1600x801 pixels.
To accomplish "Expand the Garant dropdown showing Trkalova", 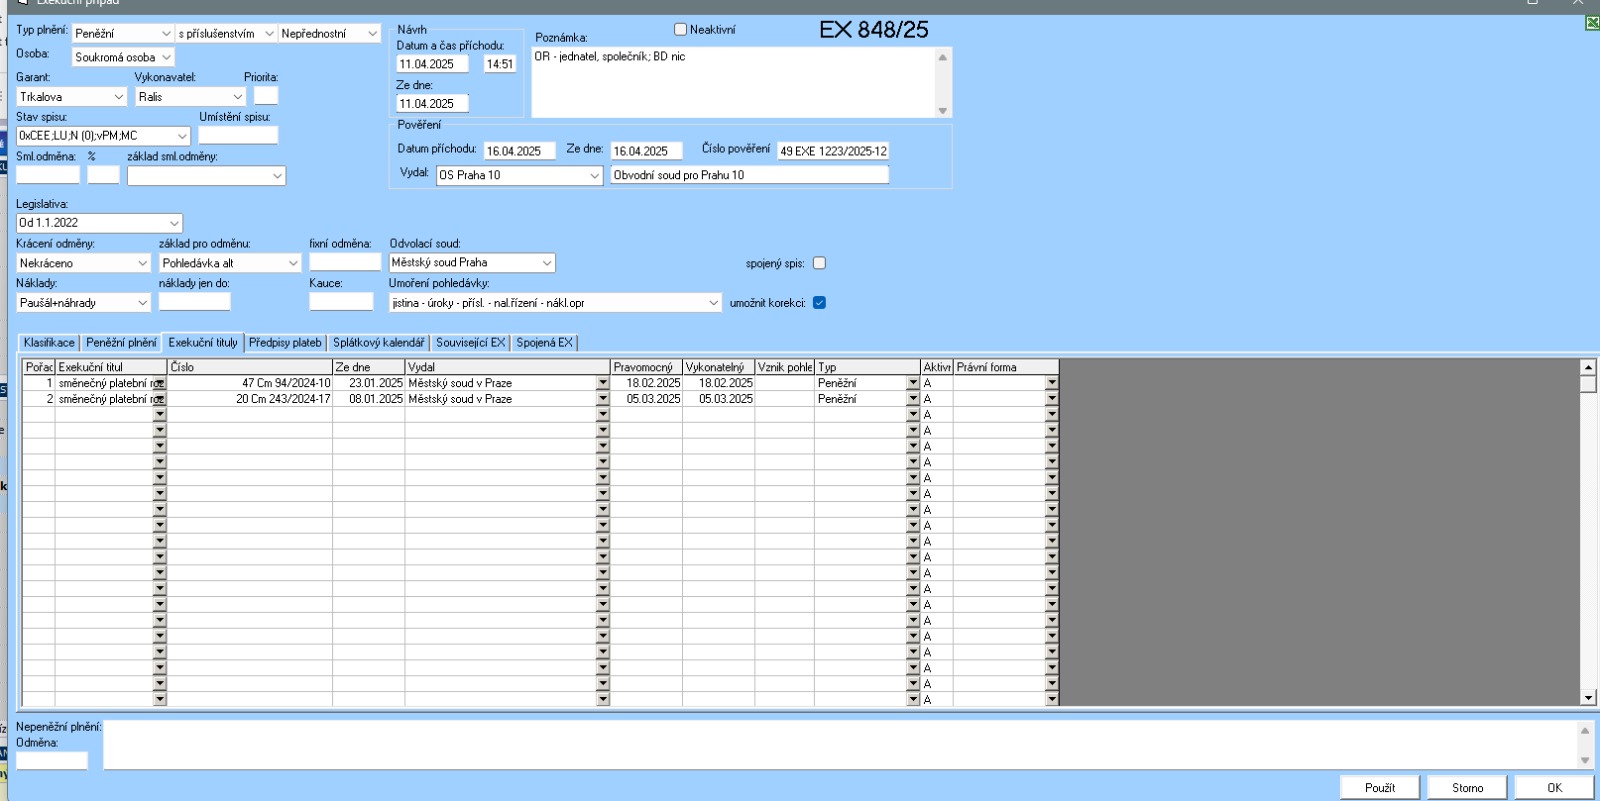I will 119,97.
